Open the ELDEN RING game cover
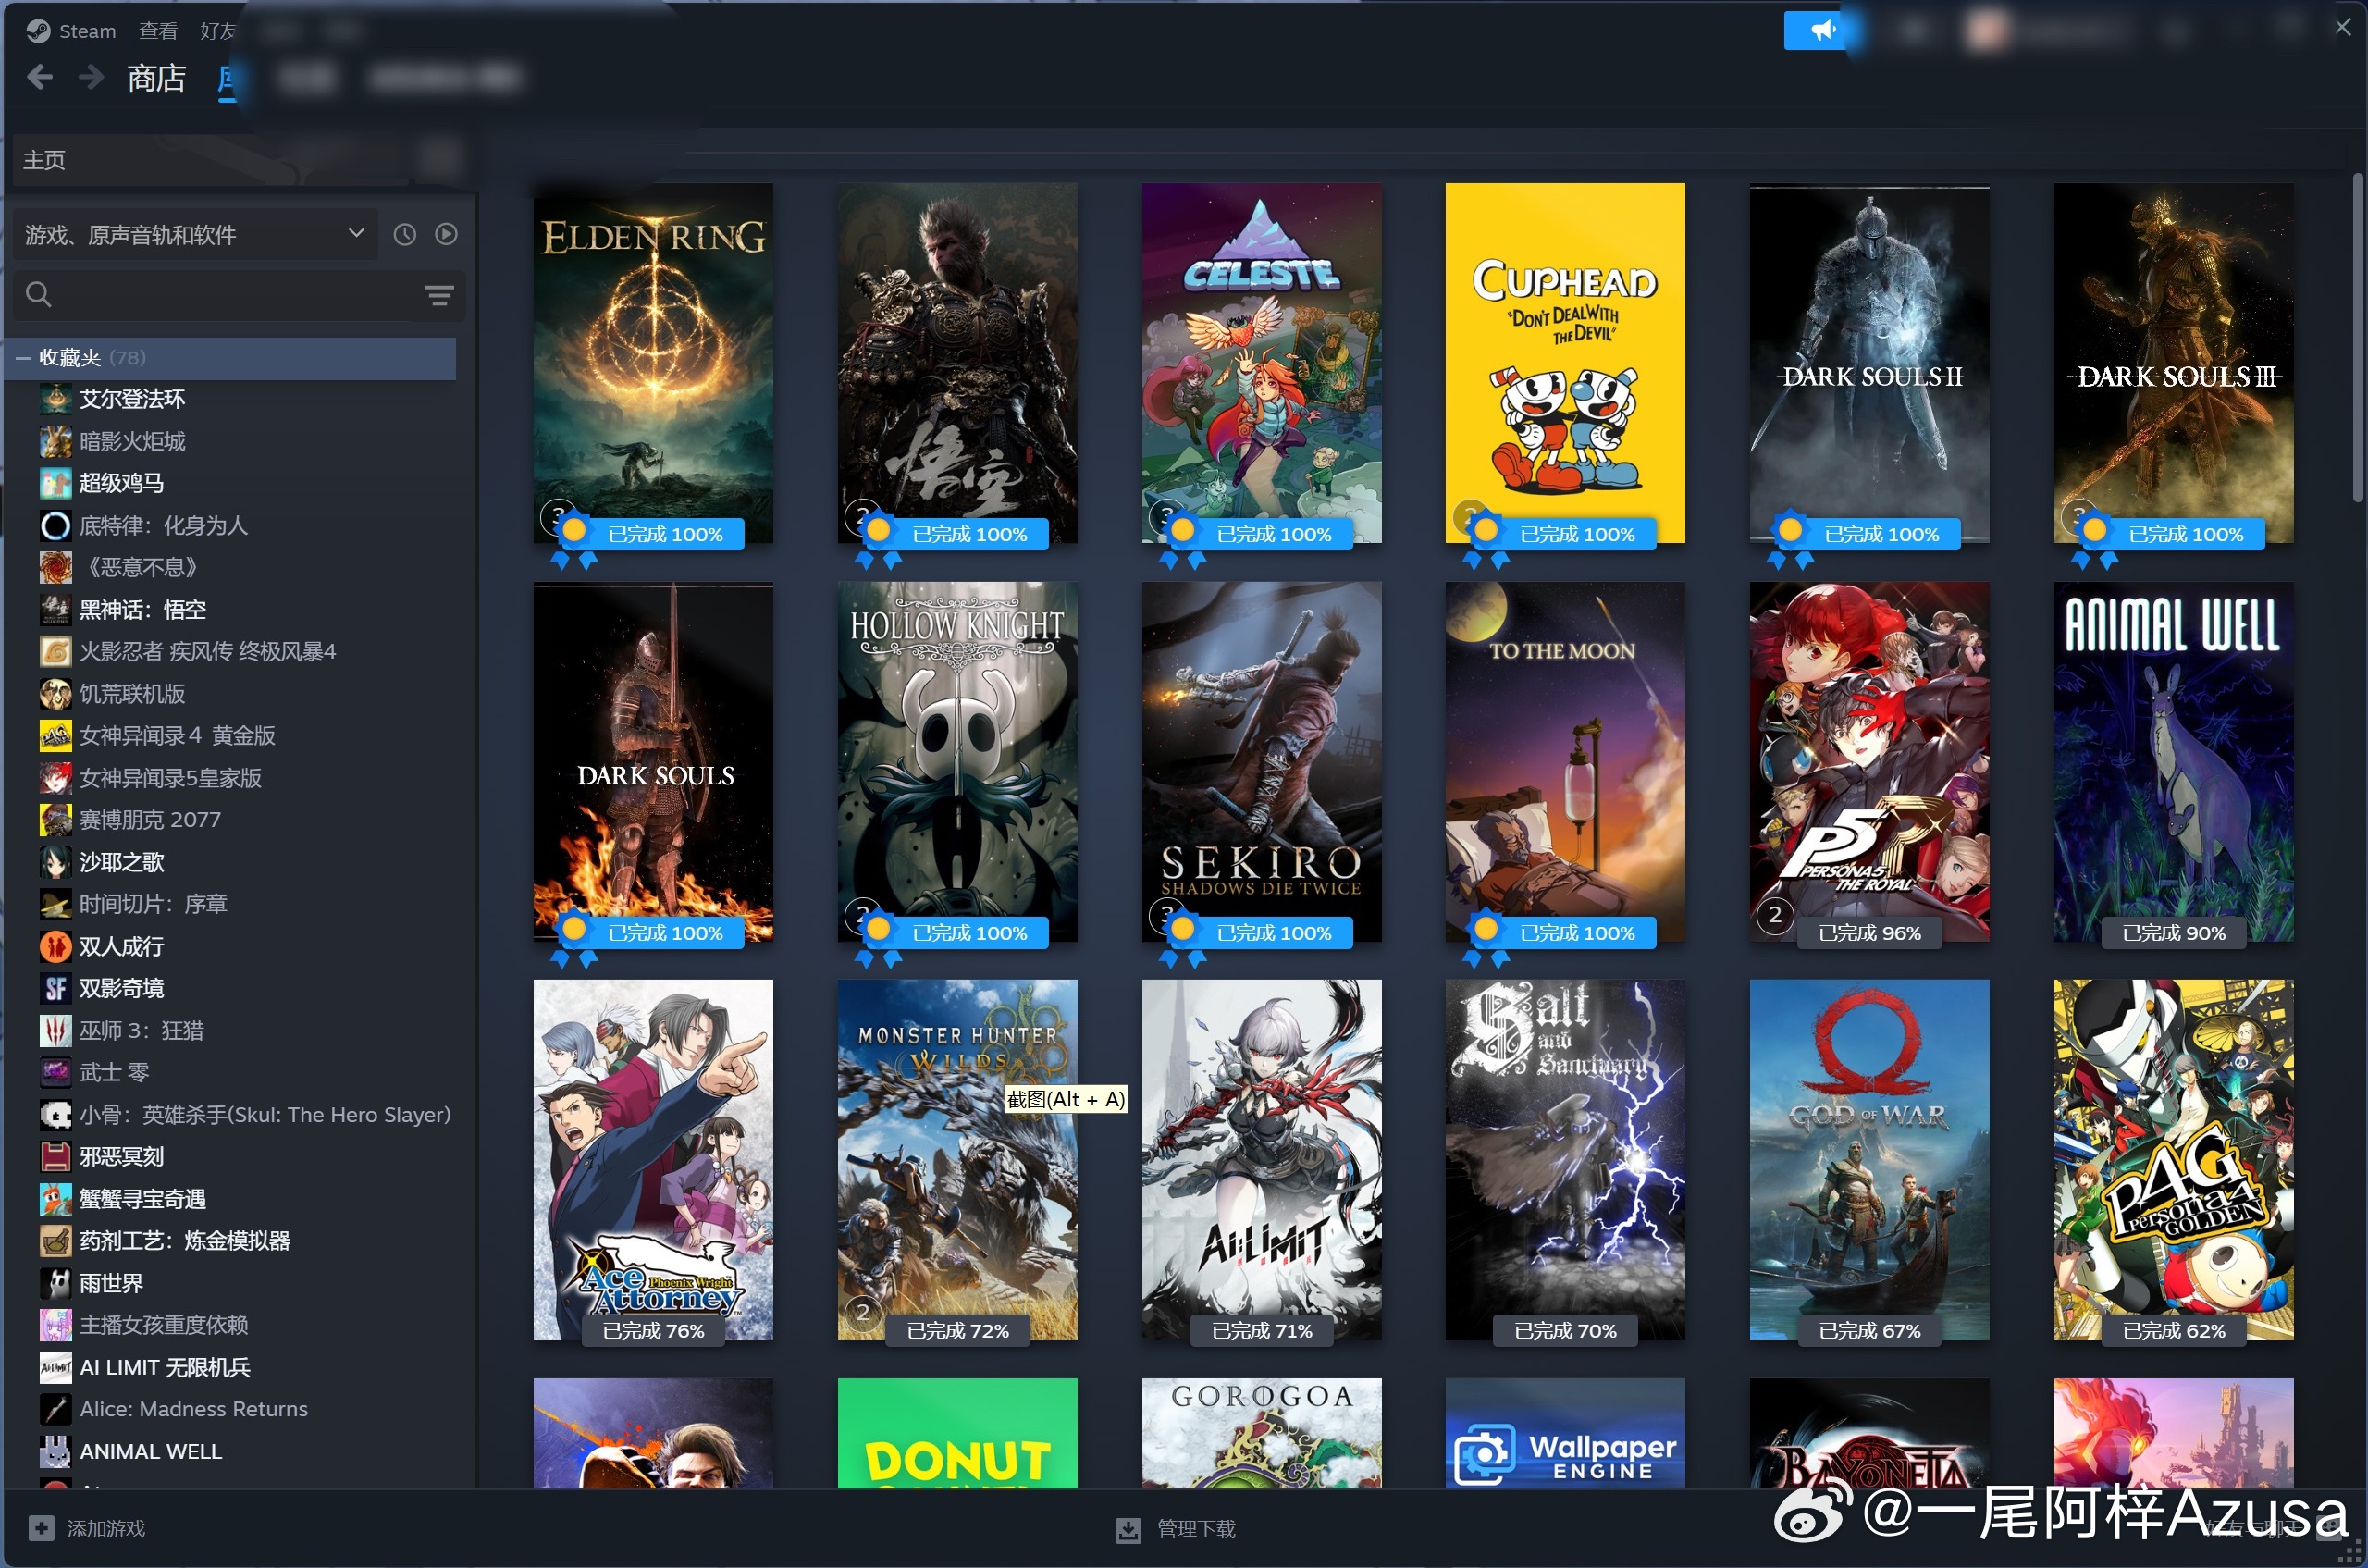Screen dimensions: 2368x1568 (x=653, y=363)
